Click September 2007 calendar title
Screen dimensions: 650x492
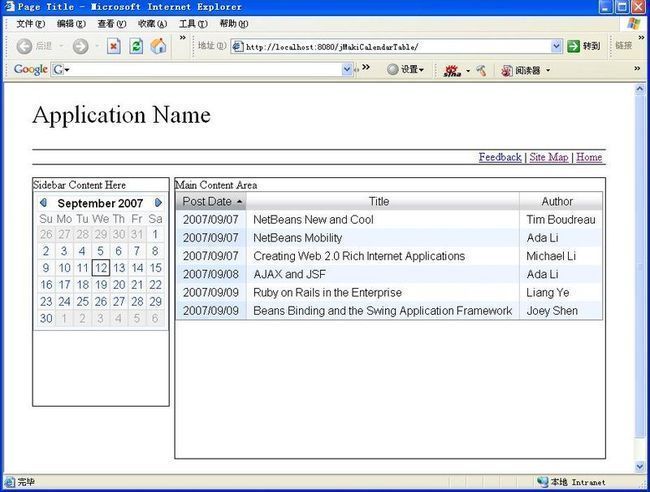[100, 203]
